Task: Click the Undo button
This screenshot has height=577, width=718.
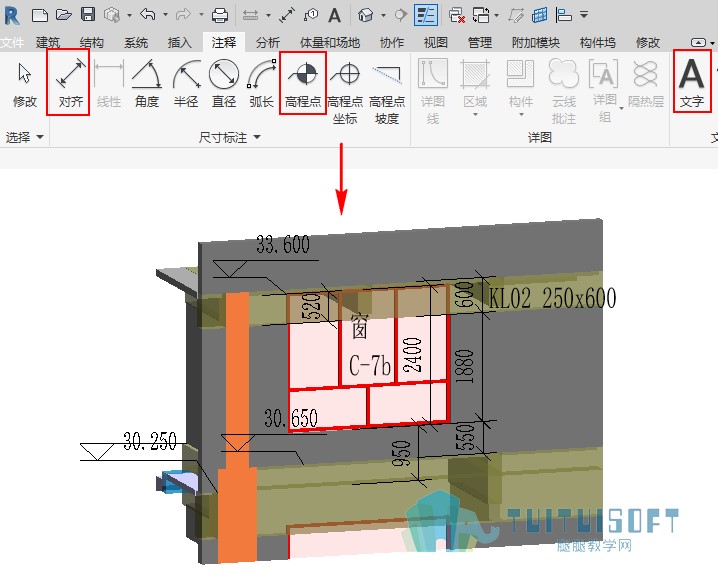Action: pyautogui.click(x=147, y=15)
